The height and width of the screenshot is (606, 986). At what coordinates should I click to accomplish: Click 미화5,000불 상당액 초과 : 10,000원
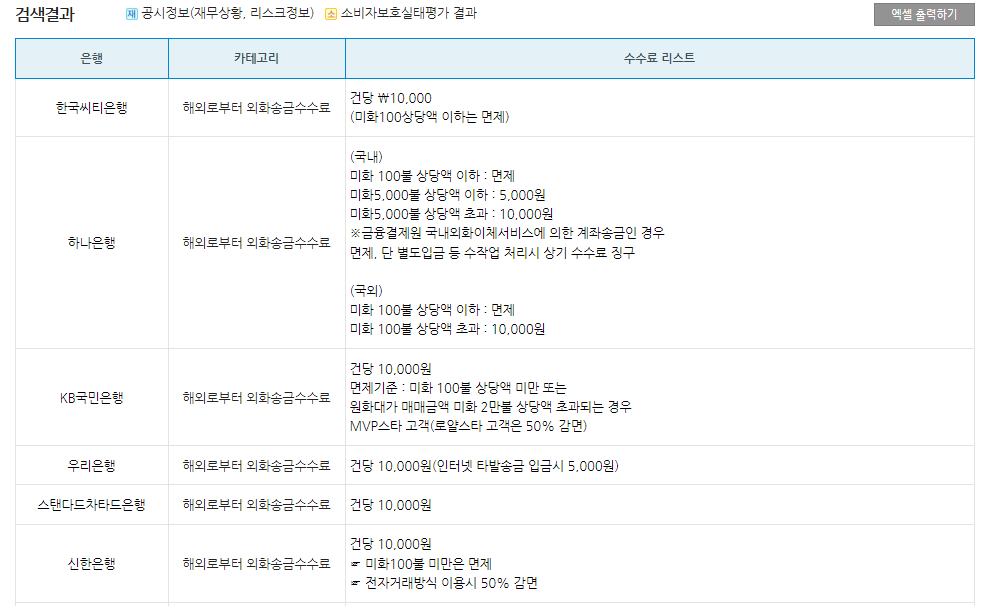click(x=451, y=214)
